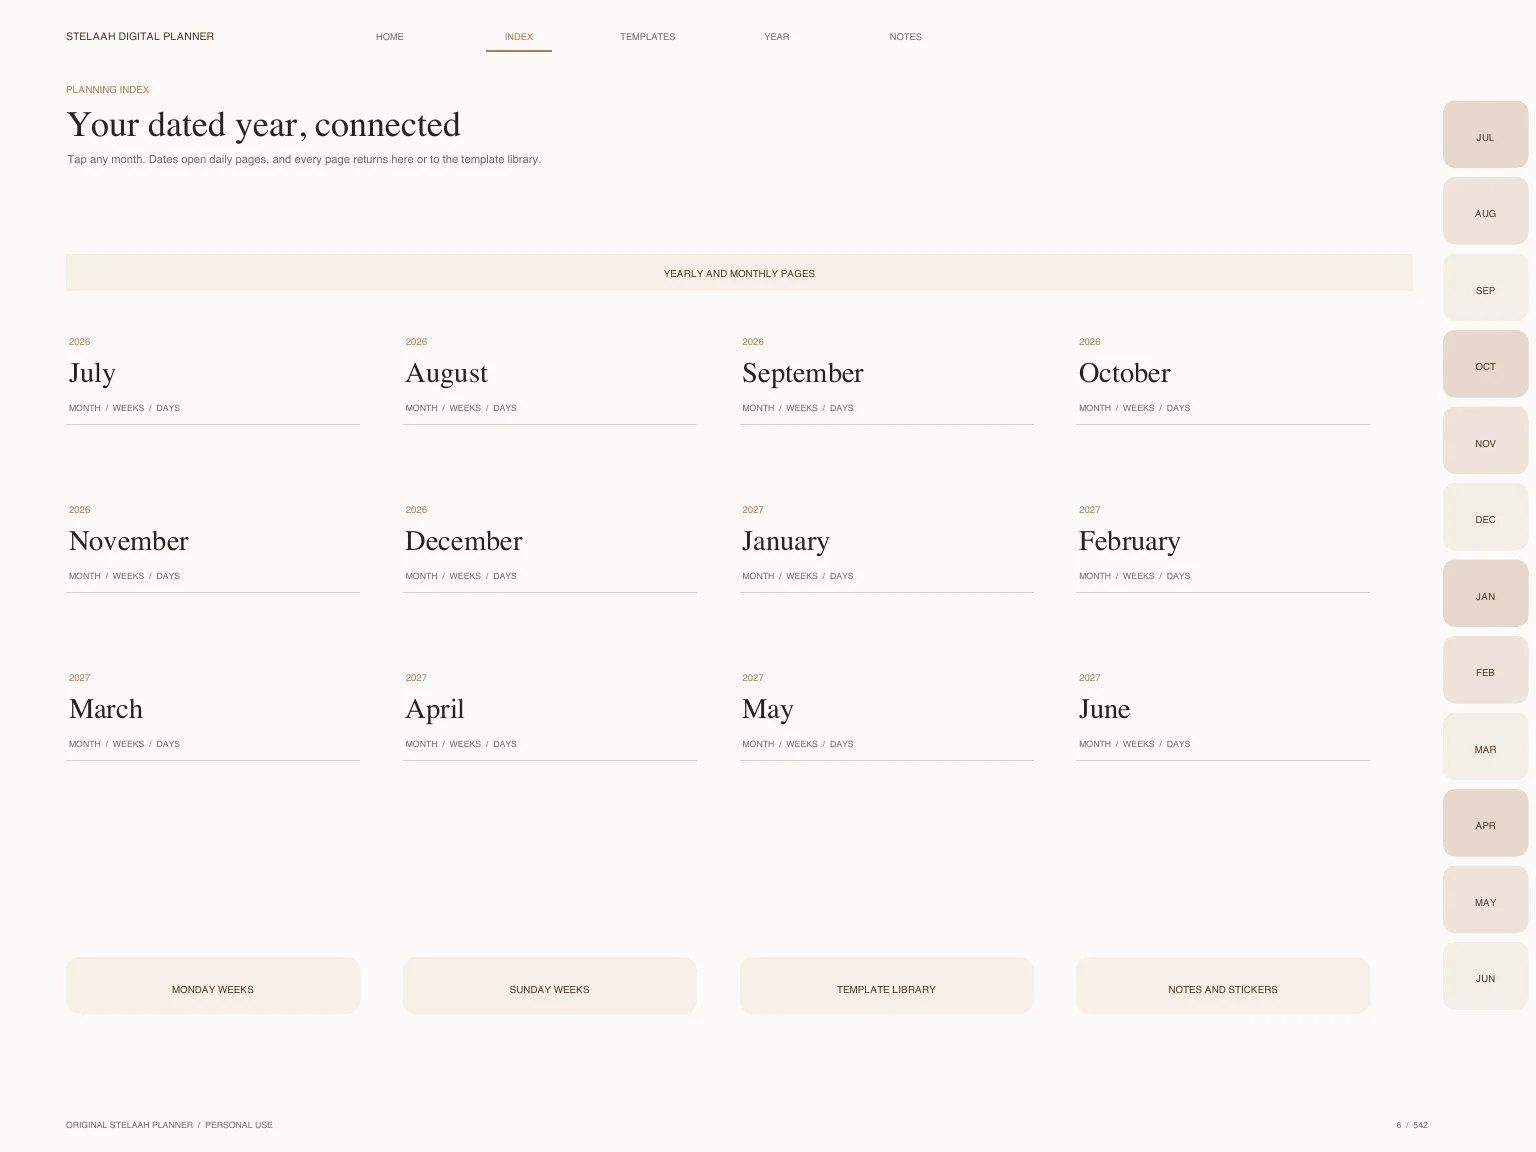Click MONTH under April
1536x1152 pixels.
pyautogui.click(x=421, y=744)
